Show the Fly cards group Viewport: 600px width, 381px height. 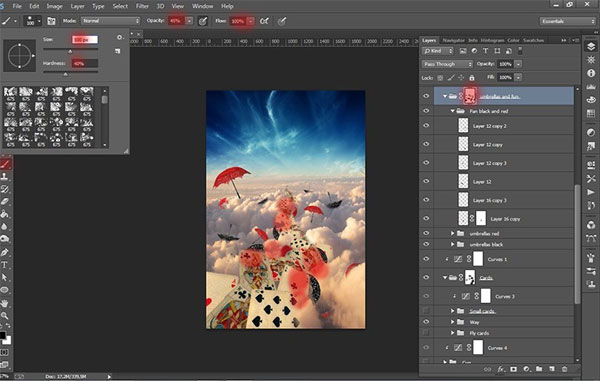point(426,333)
